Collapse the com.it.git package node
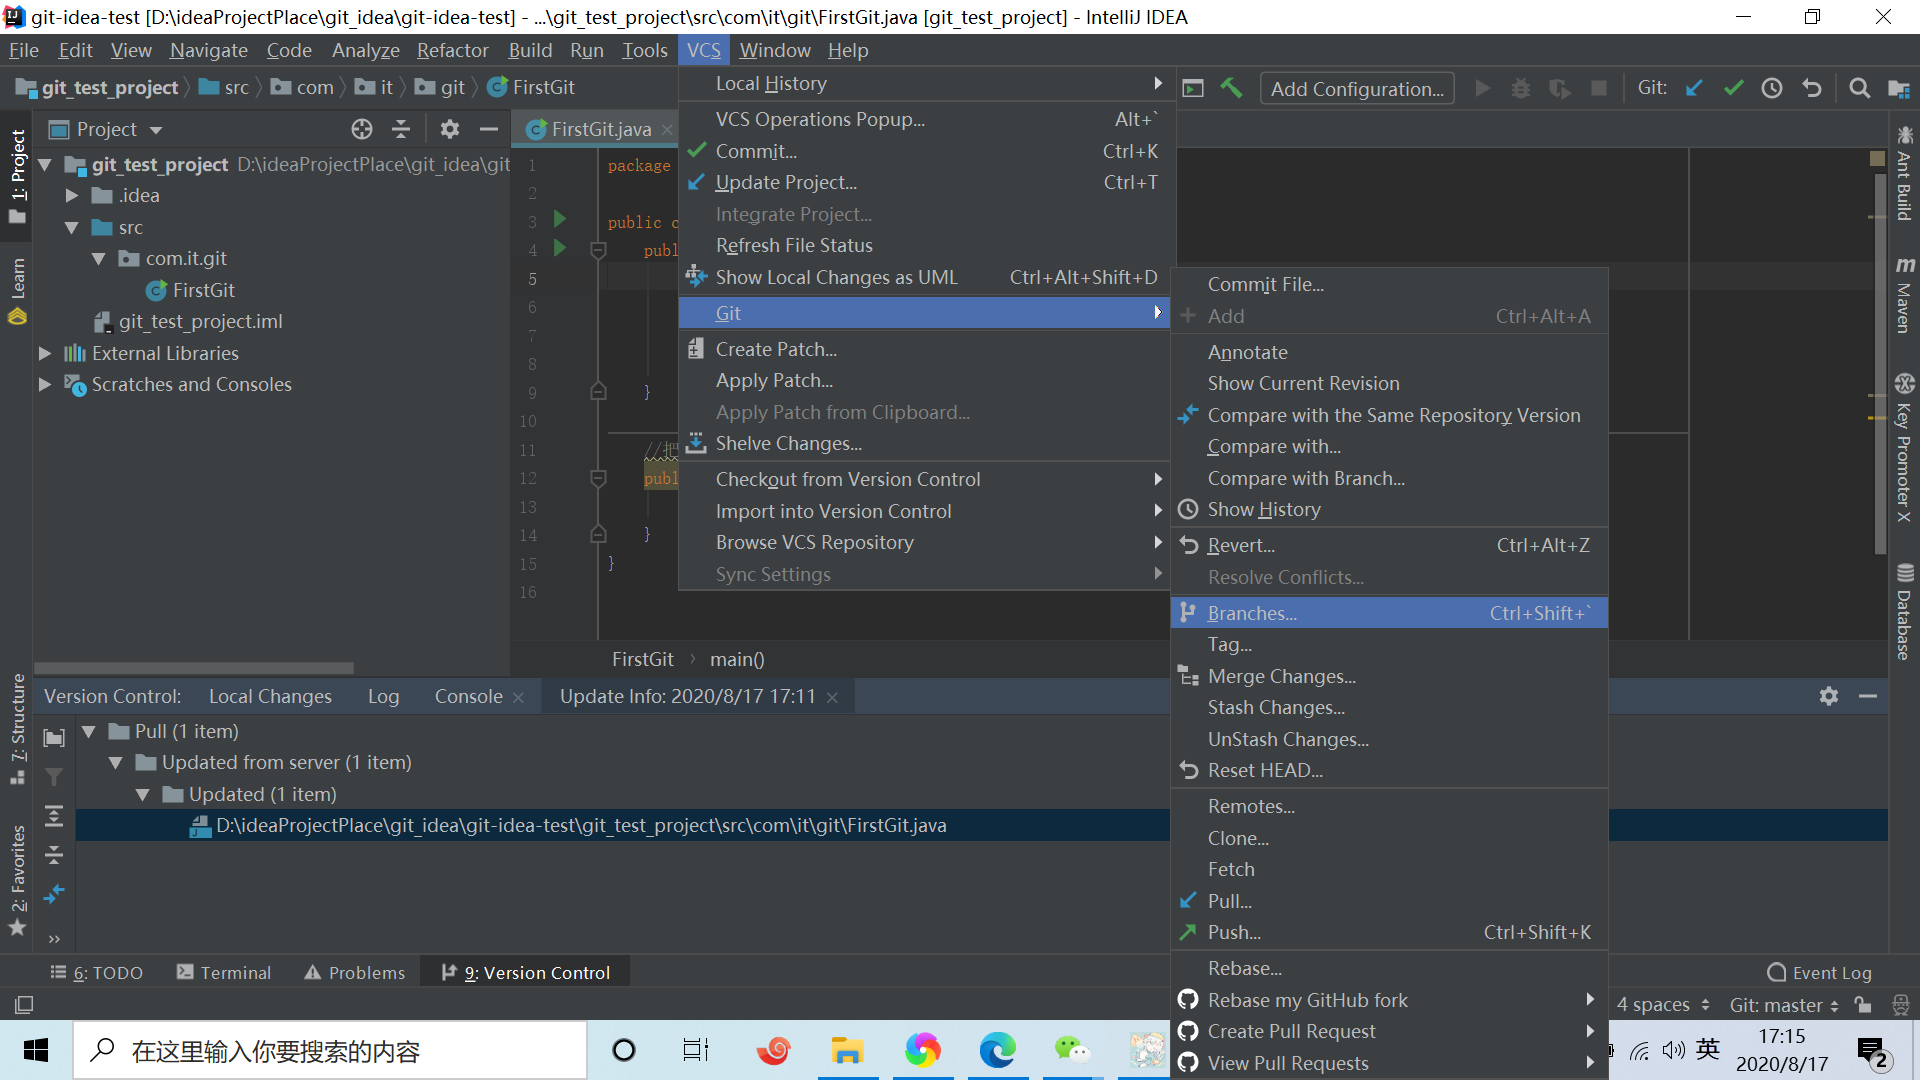The width and height of the screenshot is (1920, 1080). click(98, 259)
